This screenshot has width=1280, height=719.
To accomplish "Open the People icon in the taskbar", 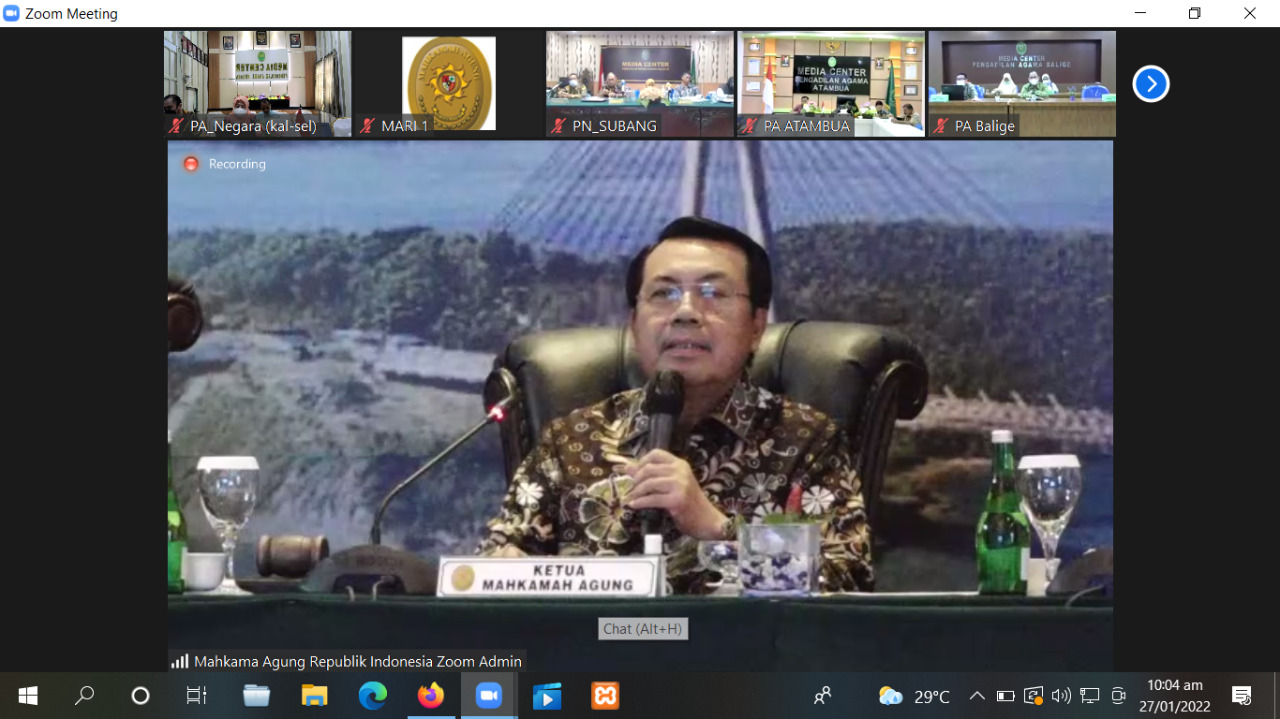I will tap(822, 695).
